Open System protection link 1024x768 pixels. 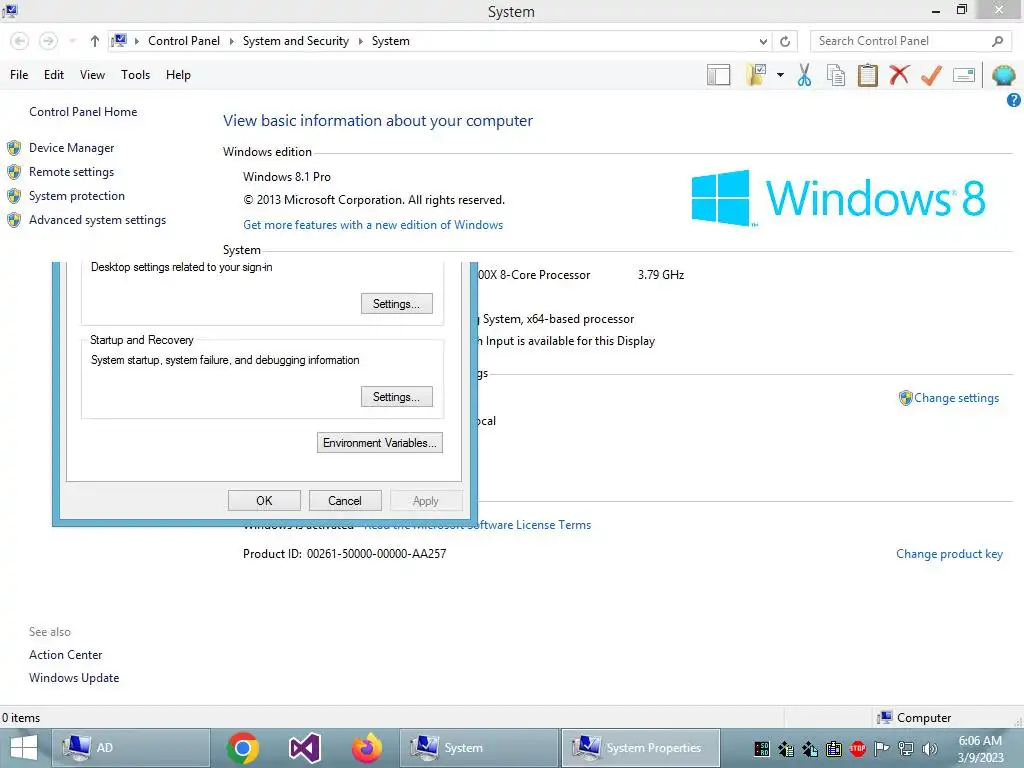[76, 196]
